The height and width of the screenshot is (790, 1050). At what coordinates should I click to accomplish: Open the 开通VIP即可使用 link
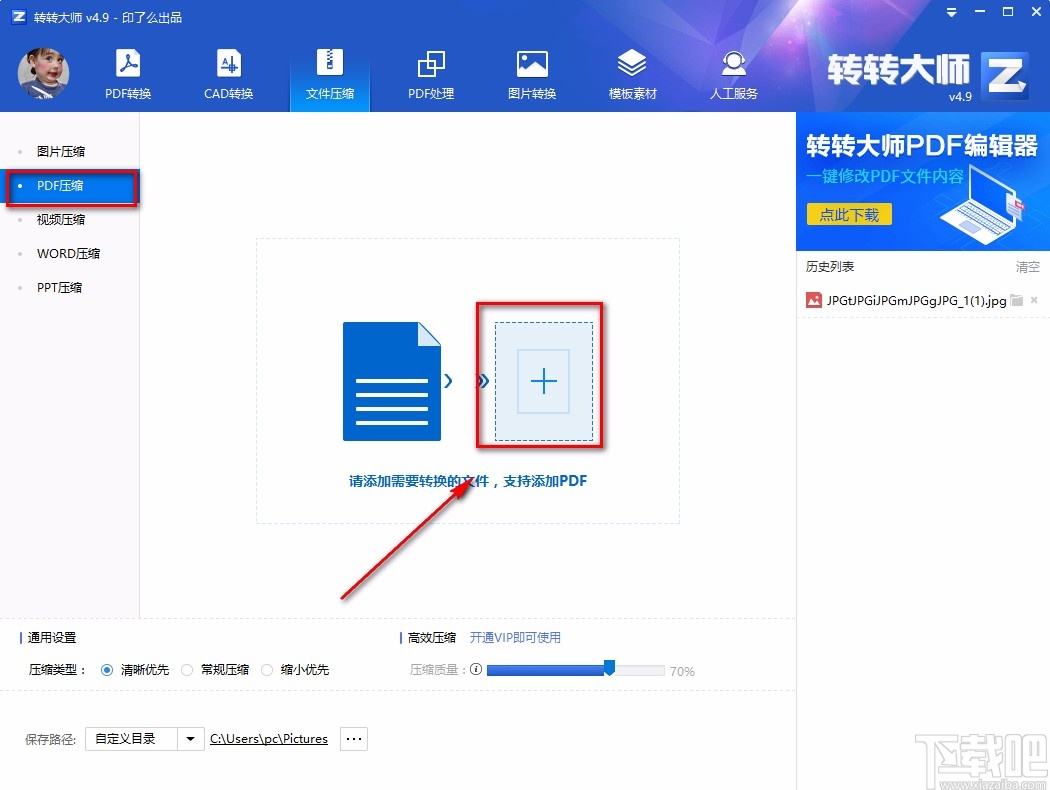coord(517,637)
